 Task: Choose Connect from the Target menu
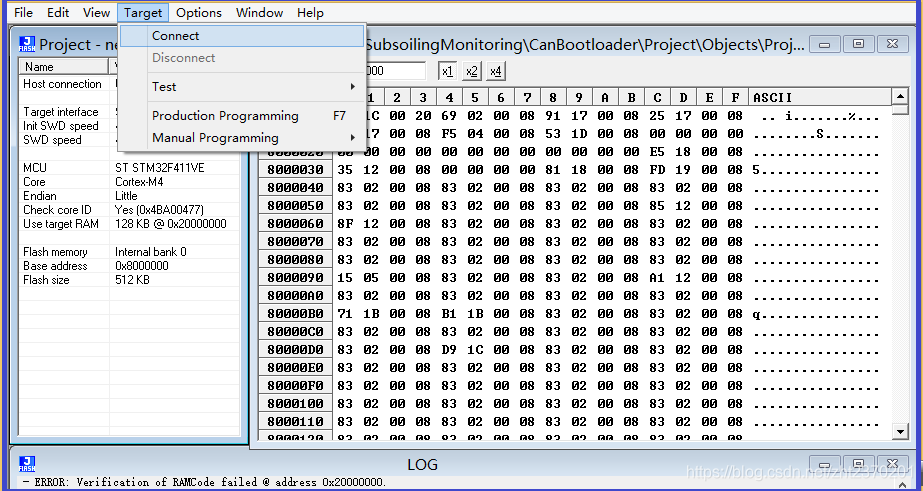(242, 36)
